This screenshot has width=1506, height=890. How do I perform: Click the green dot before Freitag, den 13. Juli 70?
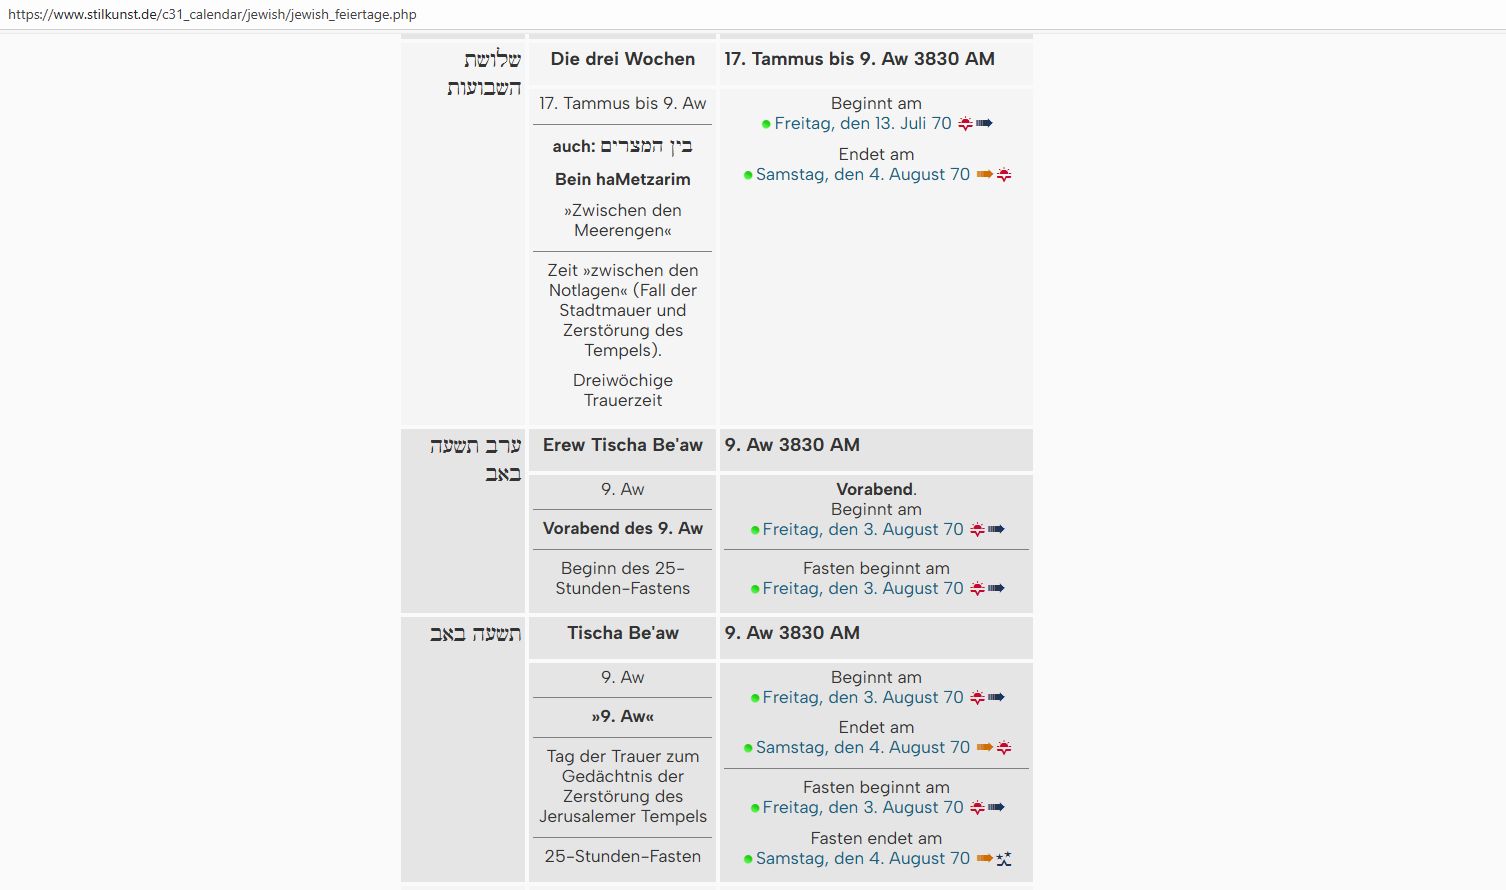pyautogui.click(x=766, y=125)
